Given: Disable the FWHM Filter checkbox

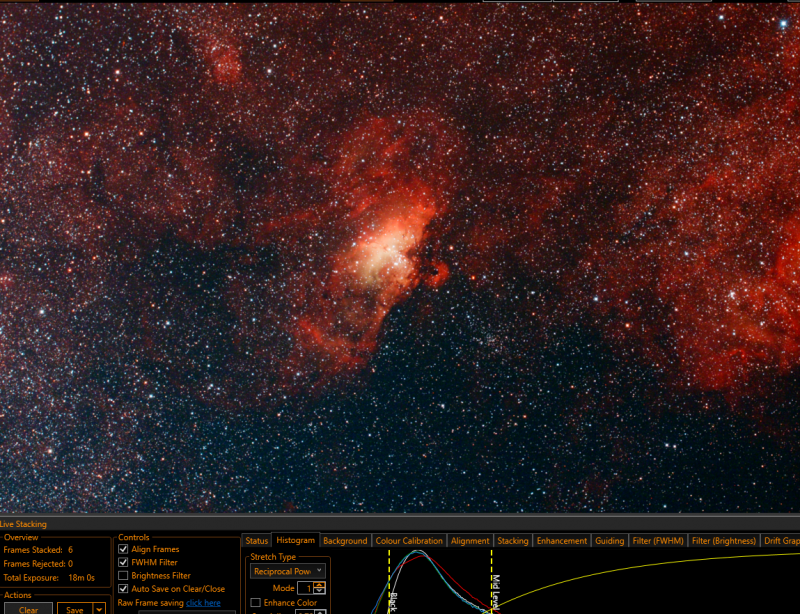Looking at the screenshot, I should [x=123, y=562].
